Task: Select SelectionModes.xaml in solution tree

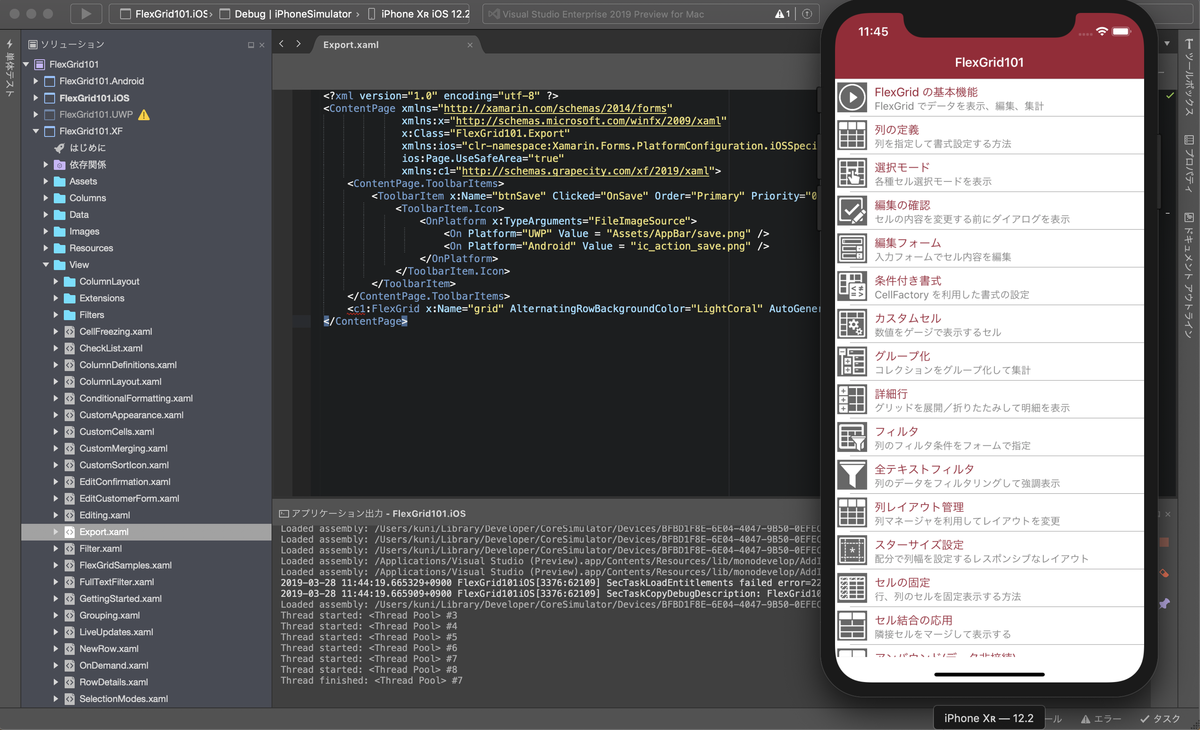Action: click(123, 699)
